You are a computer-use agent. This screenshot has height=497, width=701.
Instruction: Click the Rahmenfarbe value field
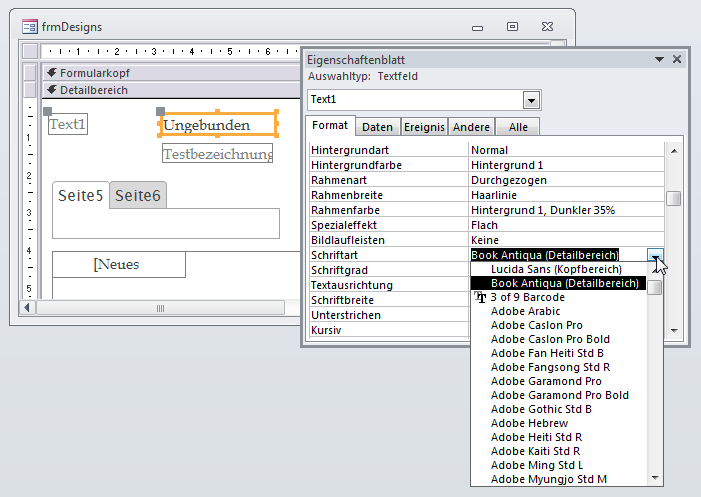coord(565,210)
